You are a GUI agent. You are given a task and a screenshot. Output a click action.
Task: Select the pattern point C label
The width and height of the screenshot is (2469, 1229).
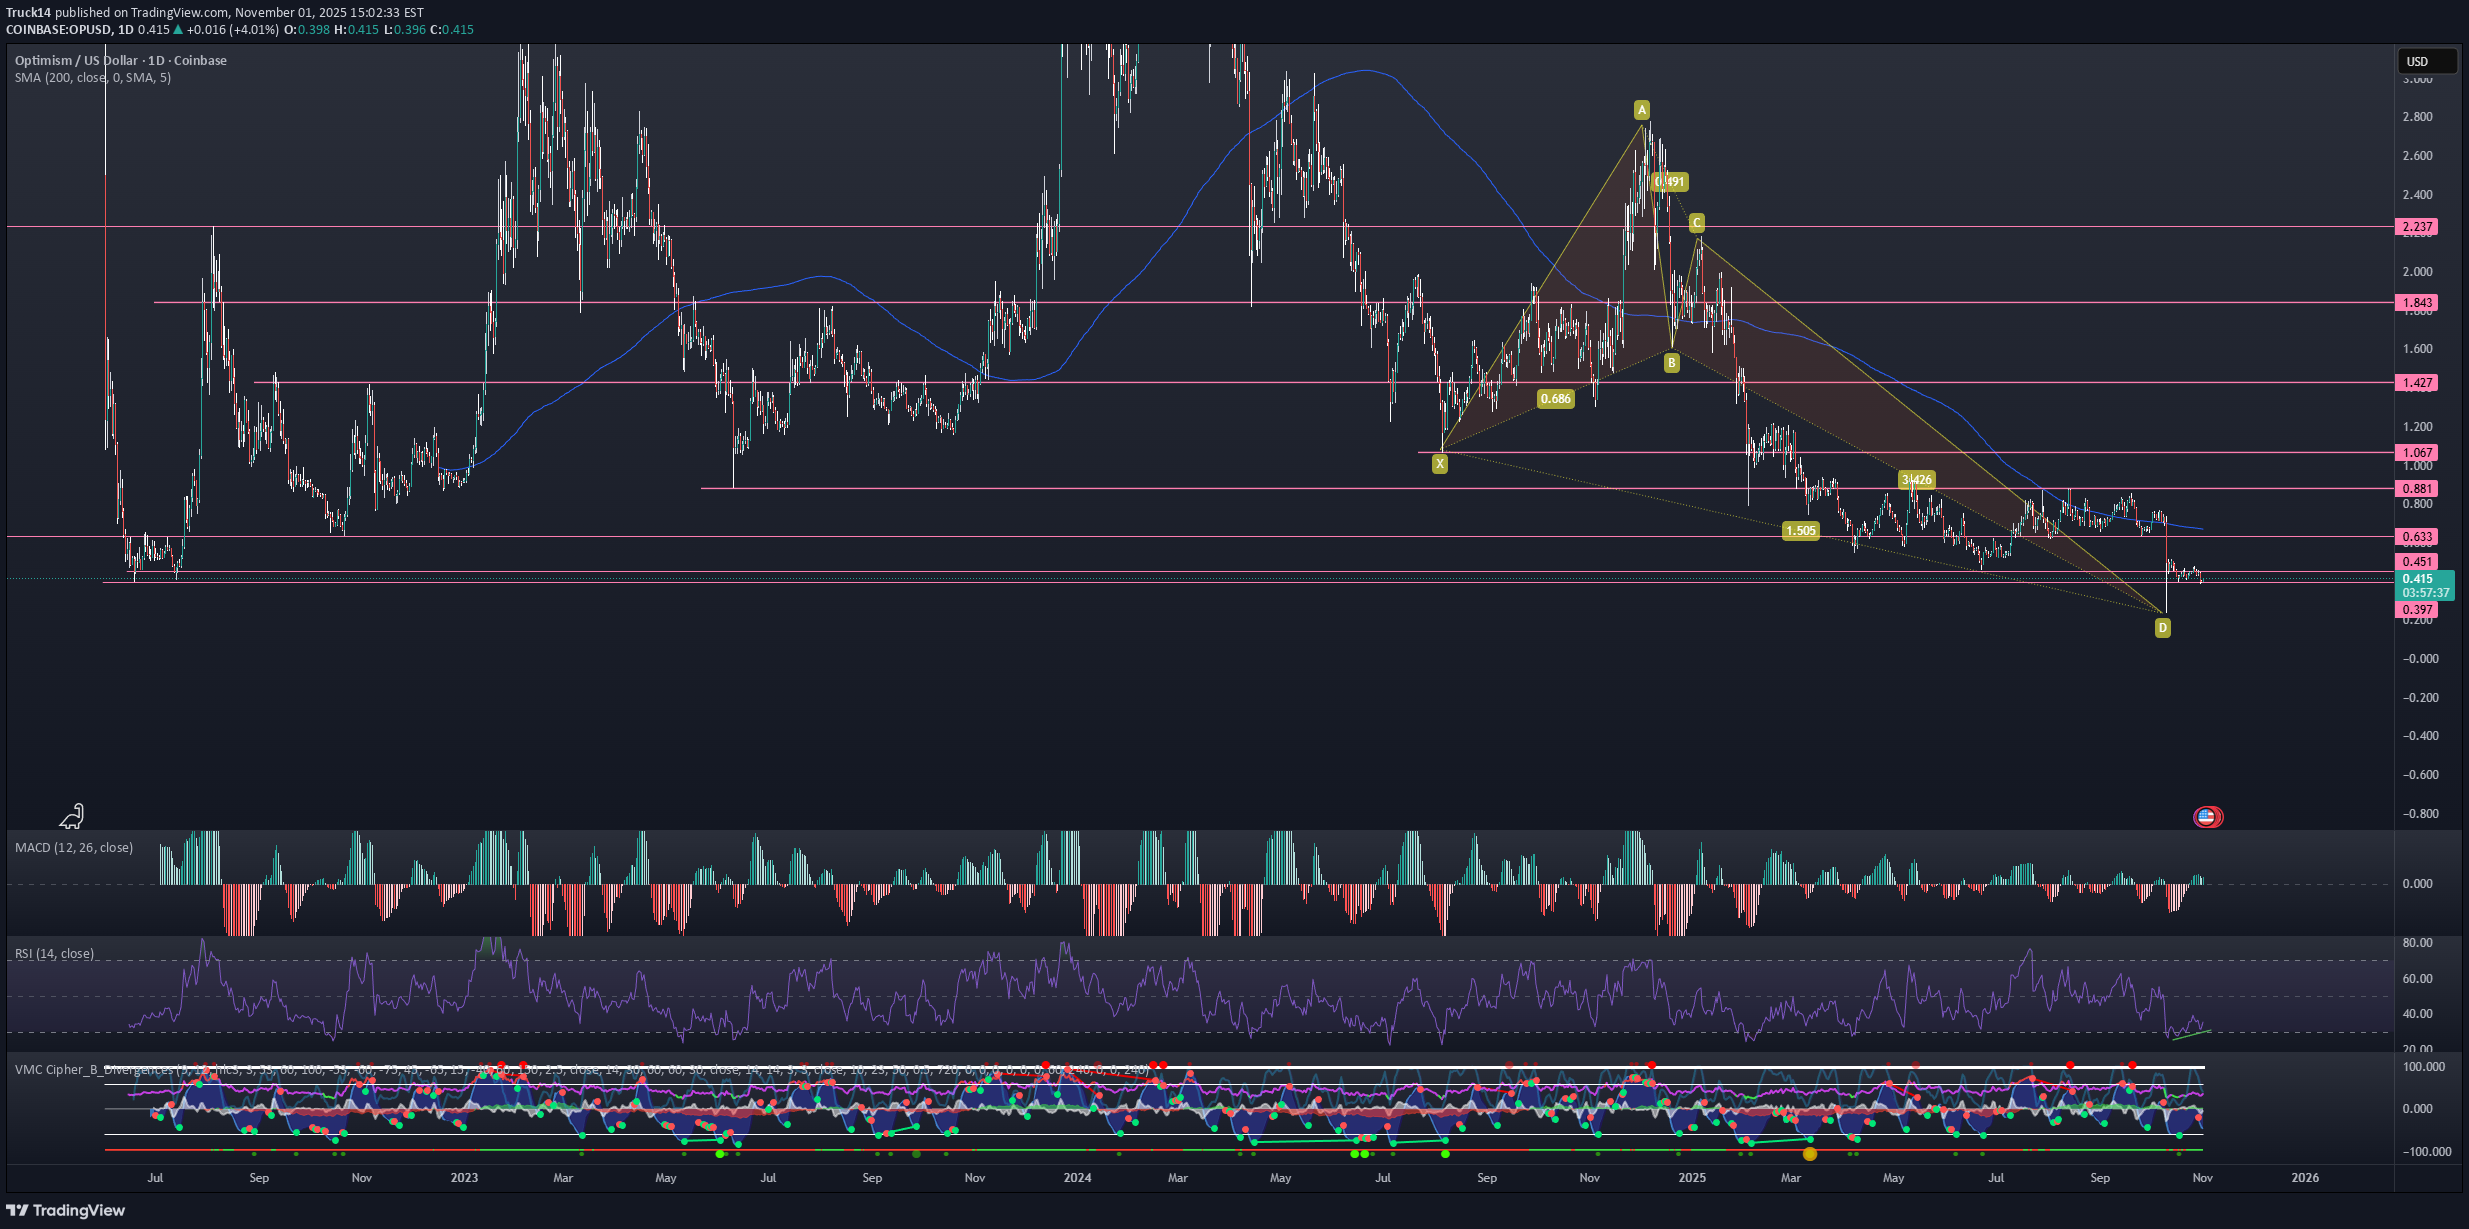[x=1696, y=223]
